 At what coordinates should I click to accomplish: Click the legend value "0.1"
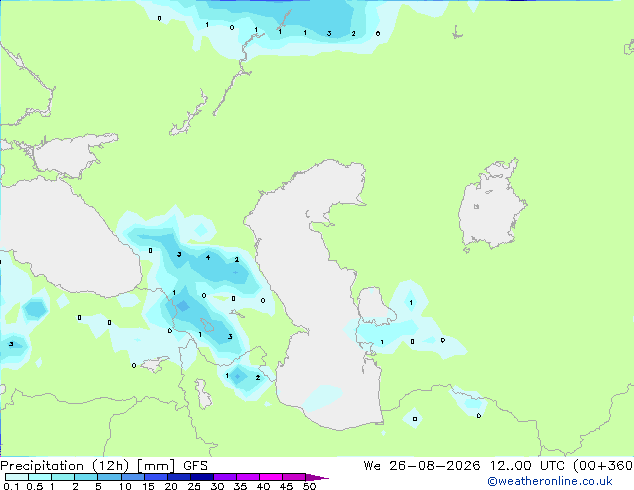tap(11, 486)
